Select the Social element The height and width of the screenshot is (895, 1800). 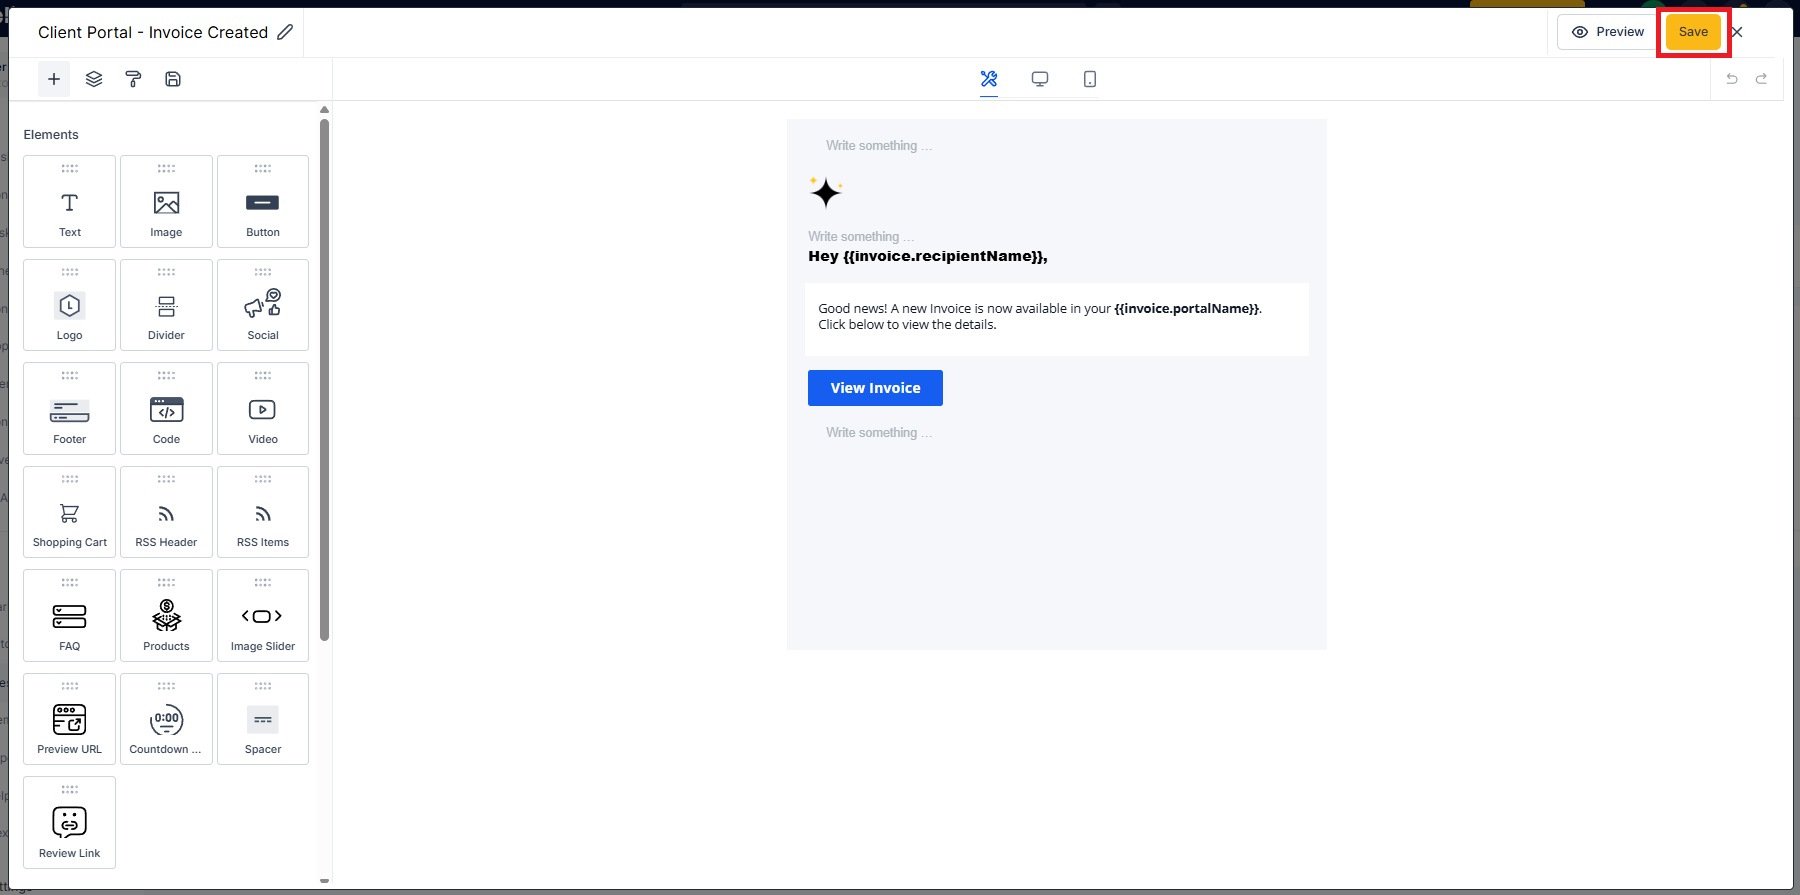click(263, 305)
